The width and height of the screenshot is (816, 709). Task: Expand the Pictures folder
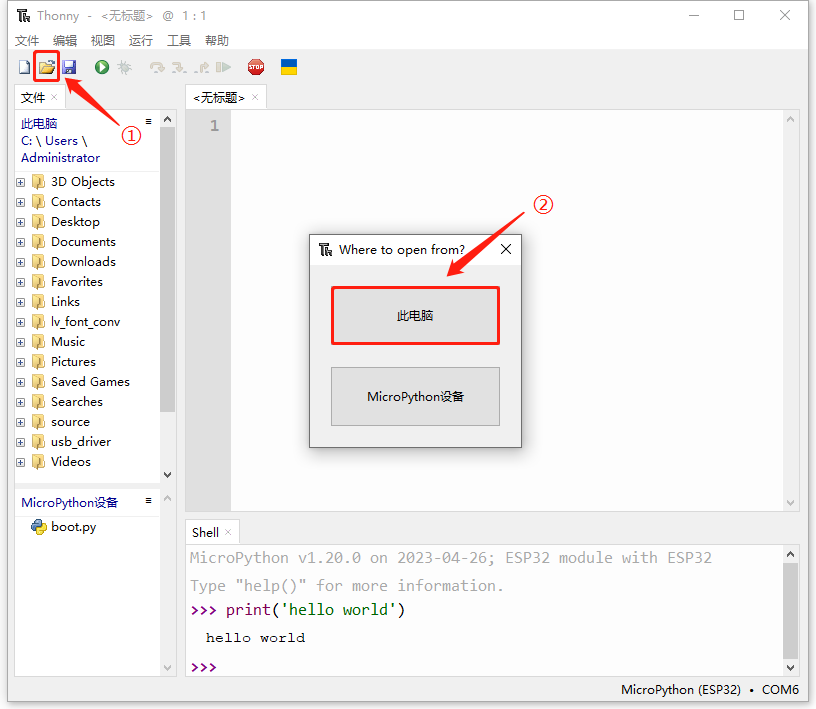pos(20,362)
